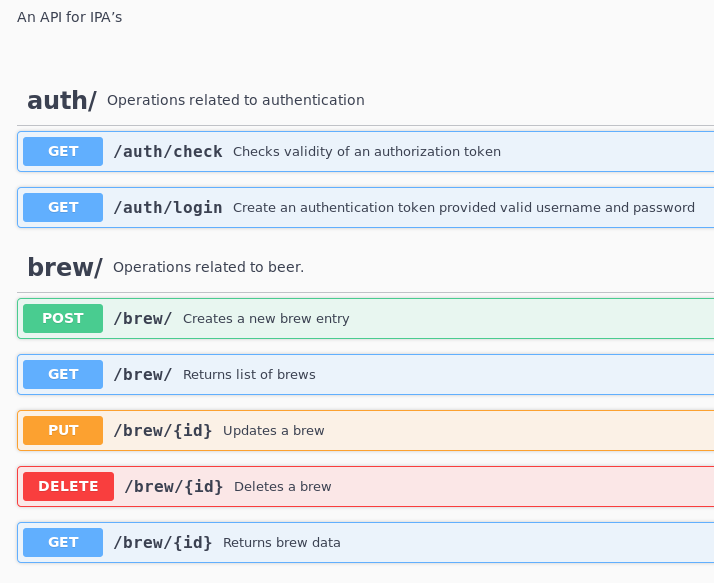Expand 'Returns list of brews' operation
Image resolution: width=714 pixels, height=583 pixels.
249,375
